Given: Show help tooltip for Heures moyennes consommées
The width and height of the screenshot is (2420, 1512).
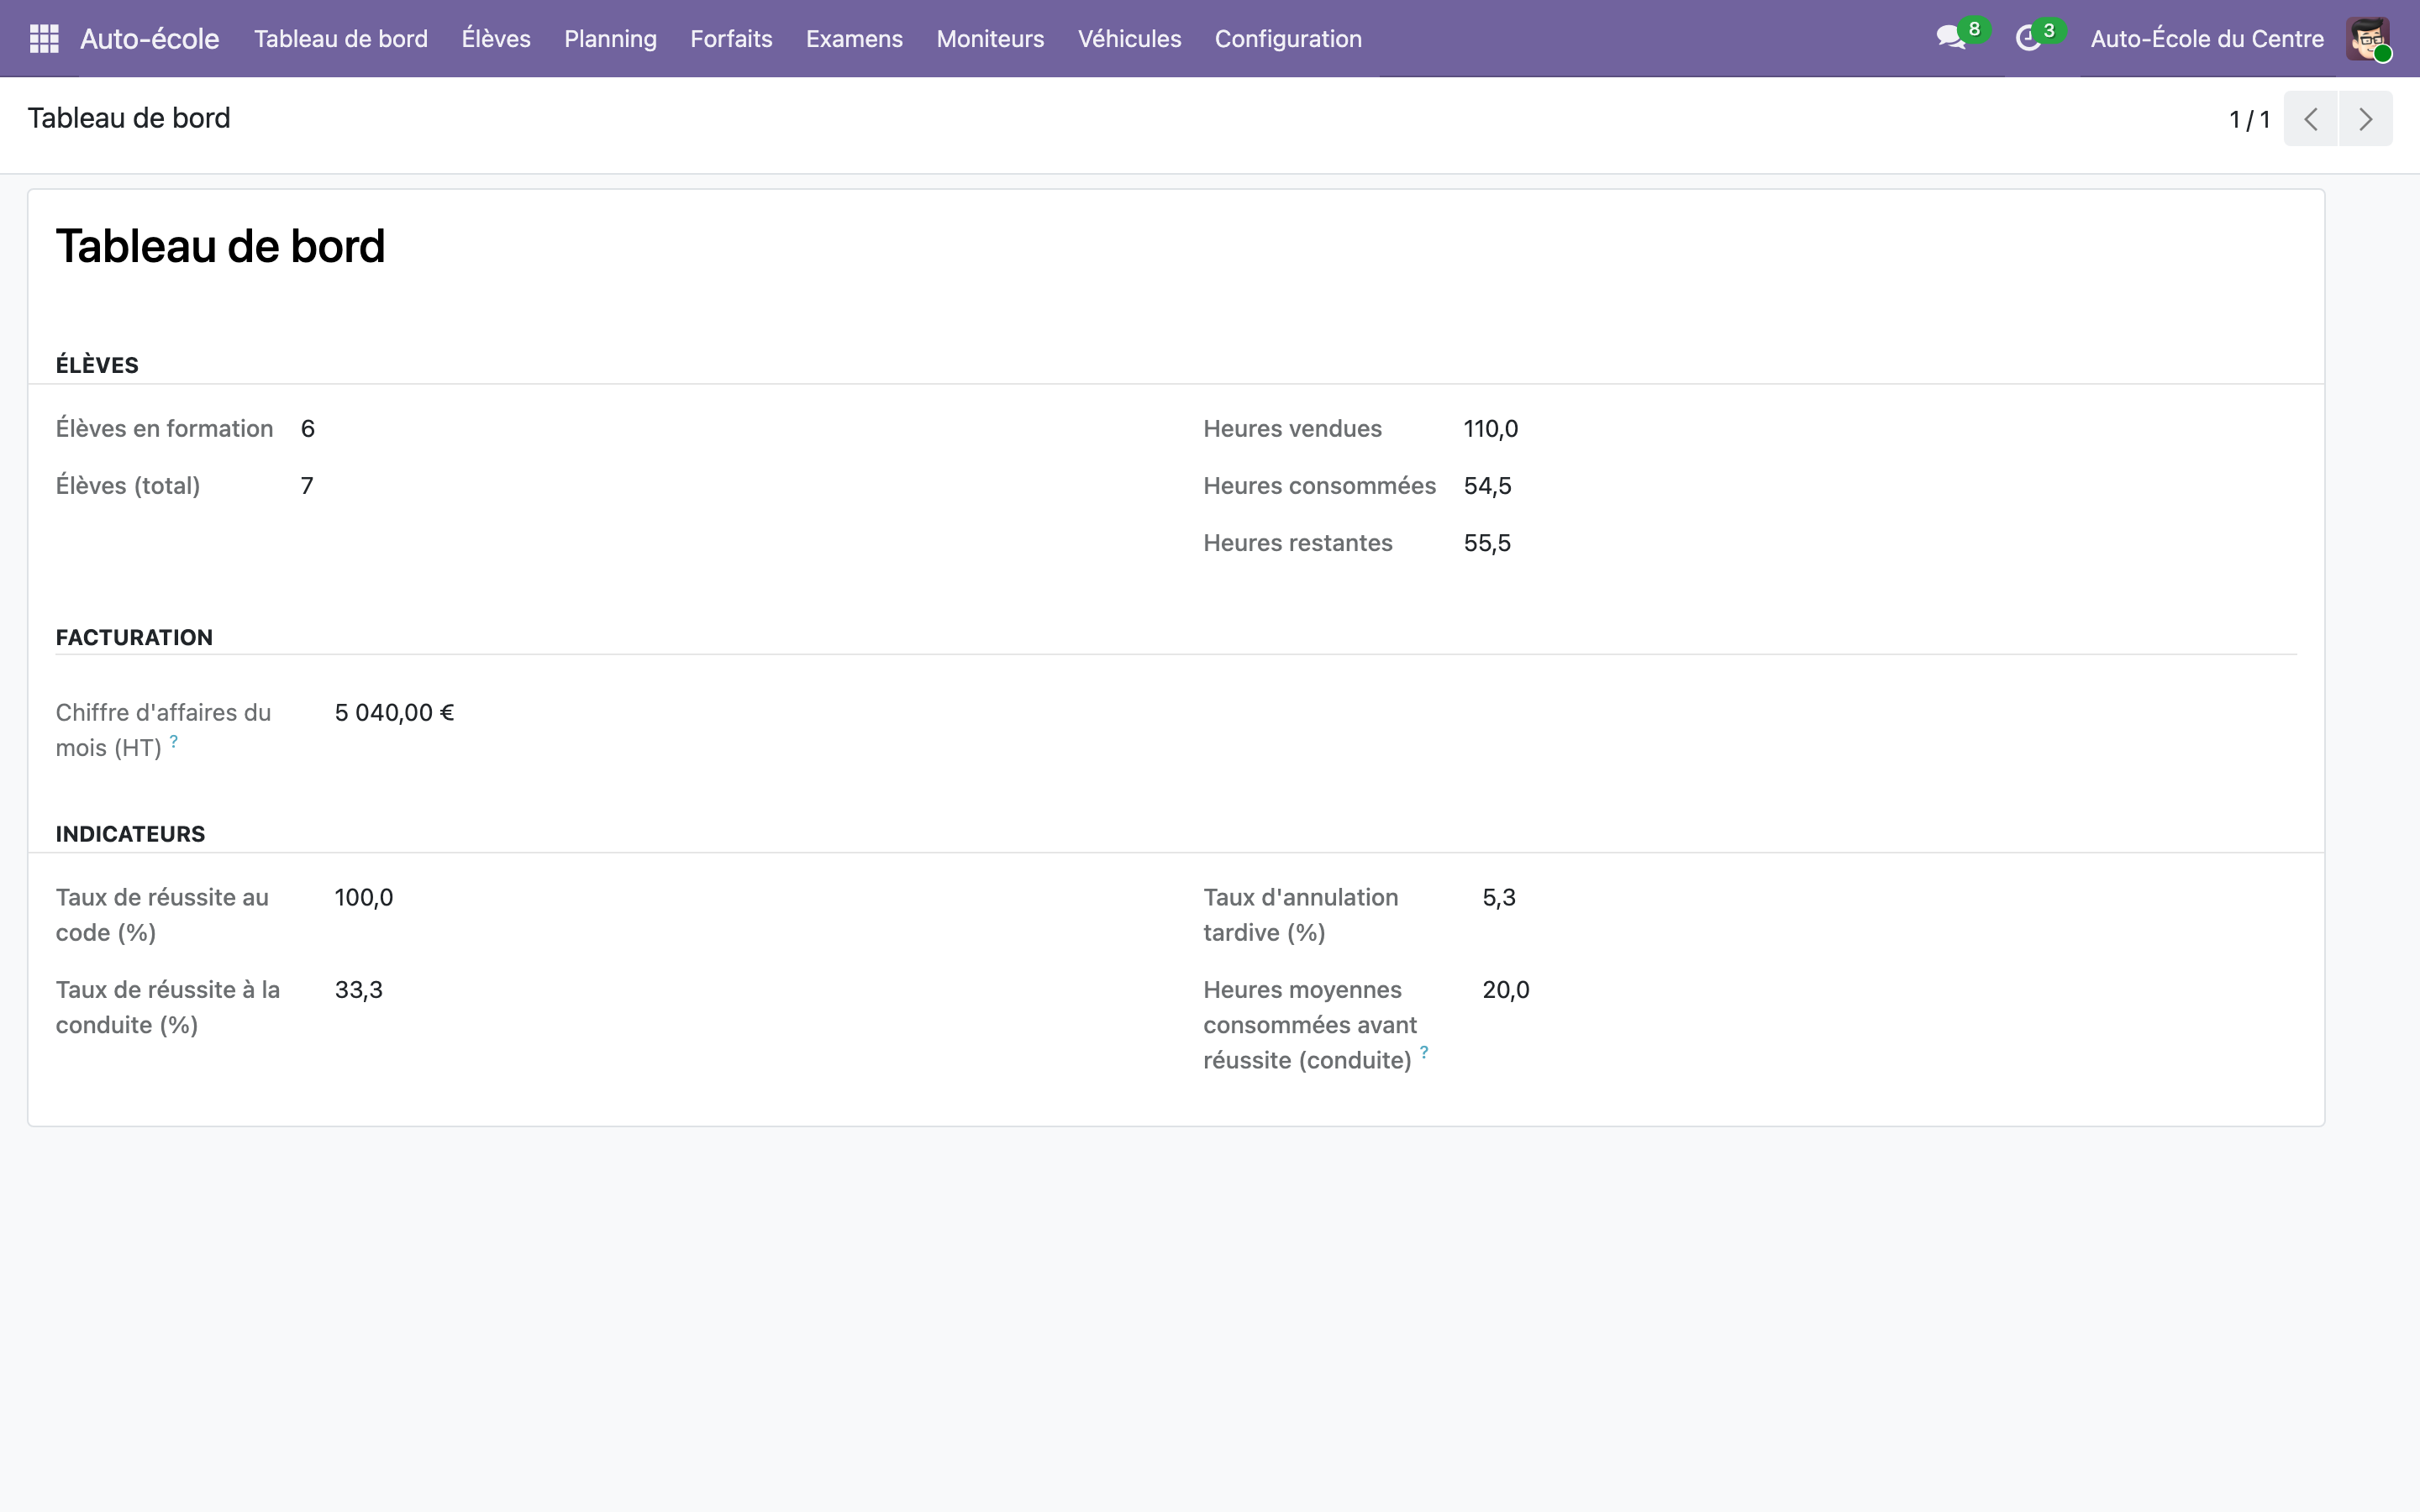Looking at the screenshot, I should [1424, 1052].
